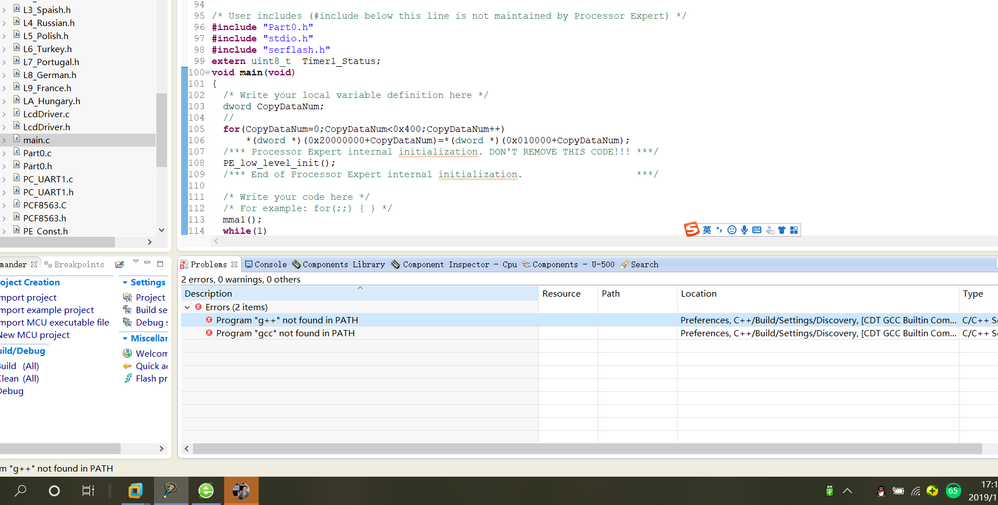
Task: Collapse main function fold marker at line 100
Action: point(207,72)
